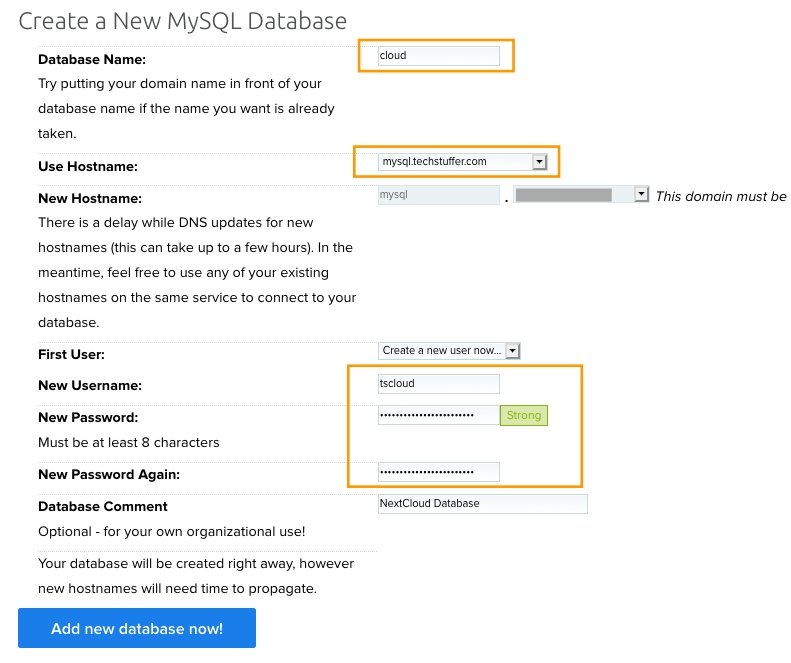Click the Strong password strength indicator

click(x=524, y=415)
